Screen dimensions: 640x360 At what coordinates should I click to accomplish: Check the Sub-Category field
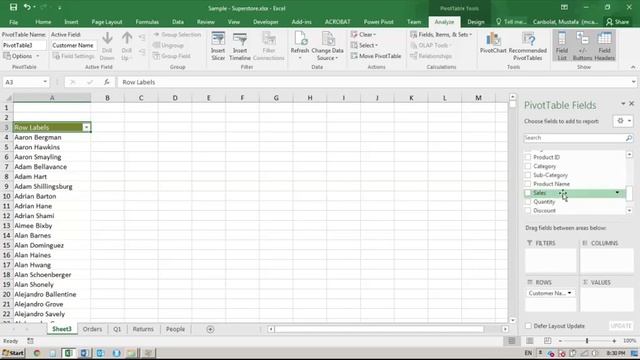(528, 175)
